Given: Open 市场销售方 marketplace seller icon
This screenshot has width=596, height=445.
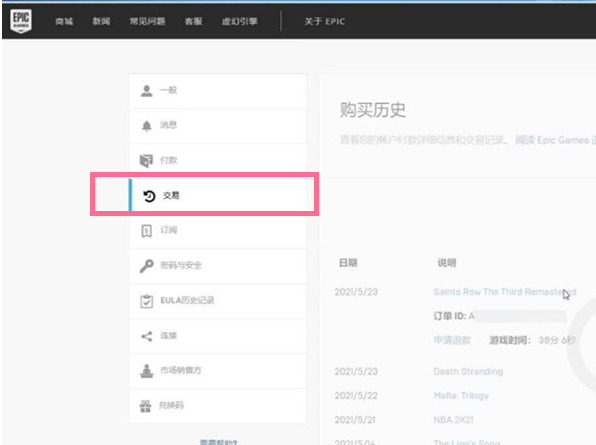Looking at the screenshot, I should pos(146,371).
